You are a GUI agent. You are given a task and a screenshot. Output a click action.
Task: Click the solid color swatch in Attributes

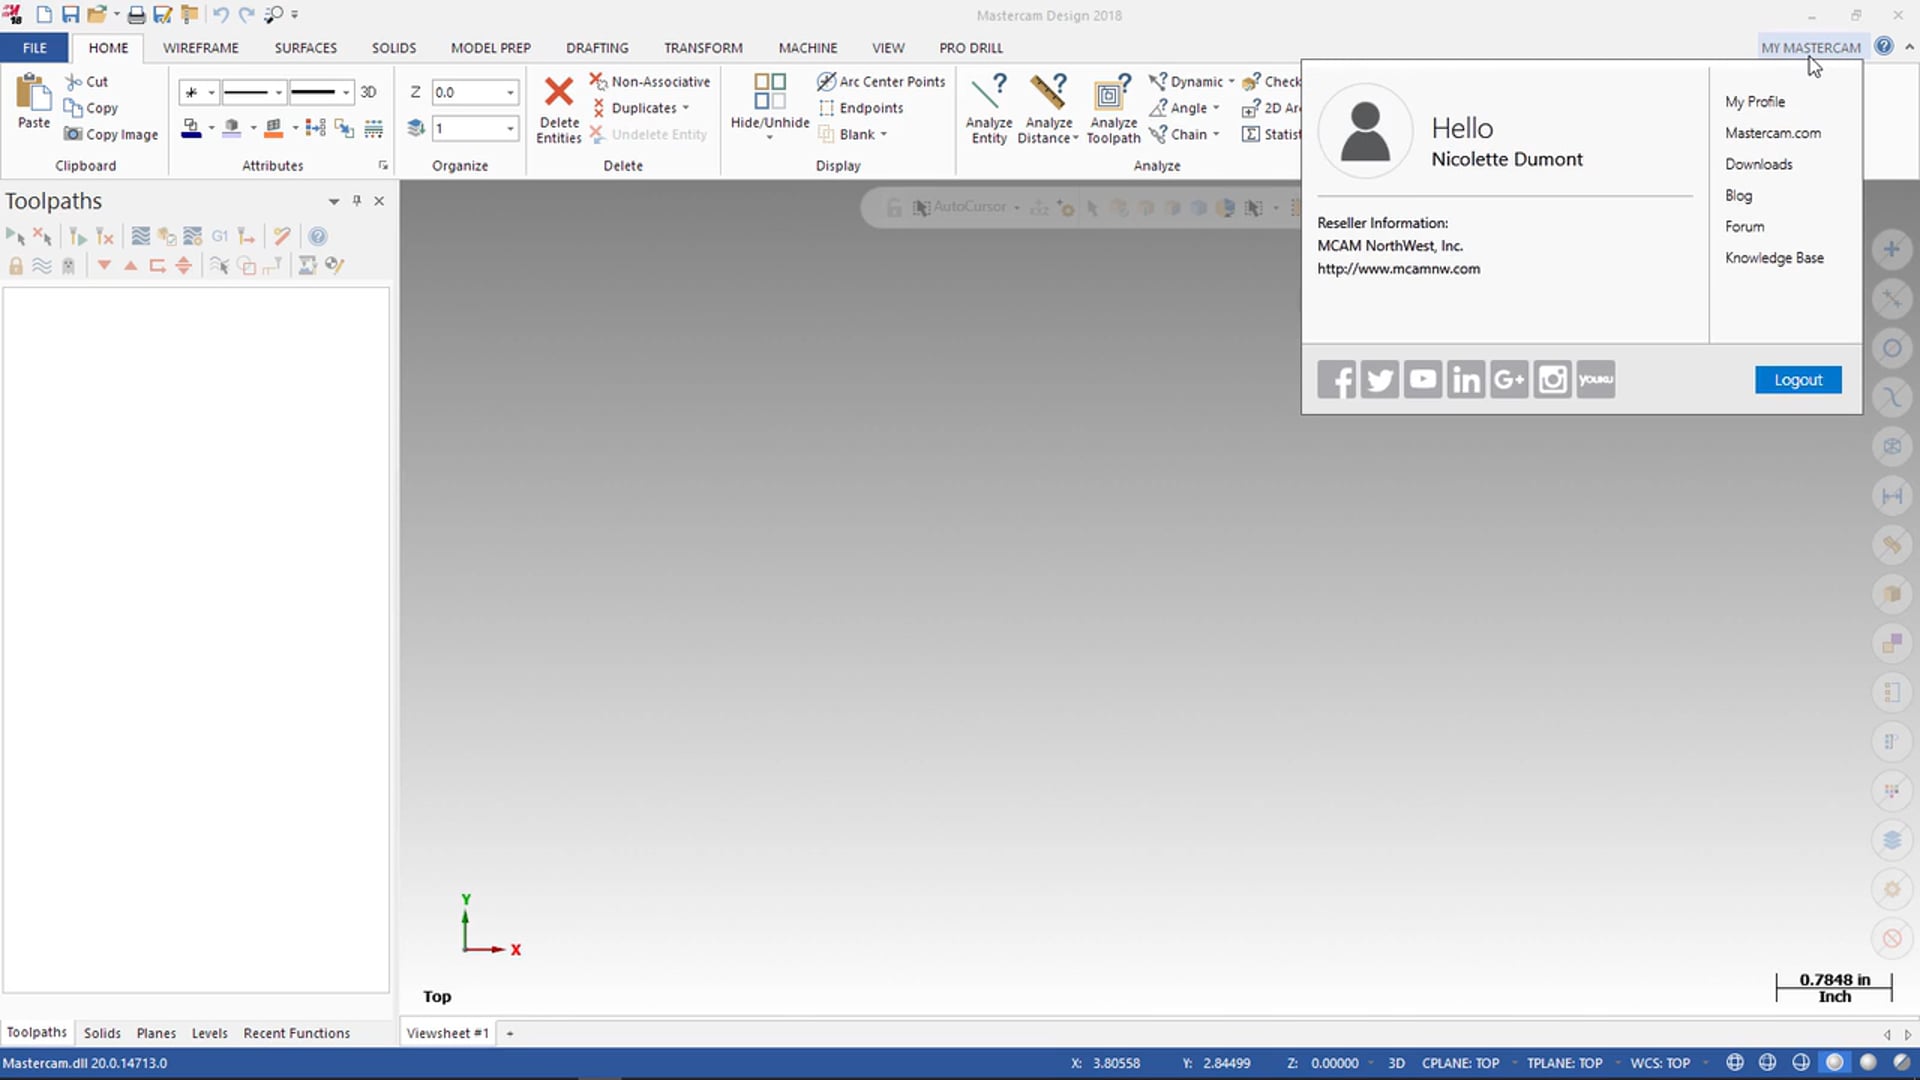(232, 128)
